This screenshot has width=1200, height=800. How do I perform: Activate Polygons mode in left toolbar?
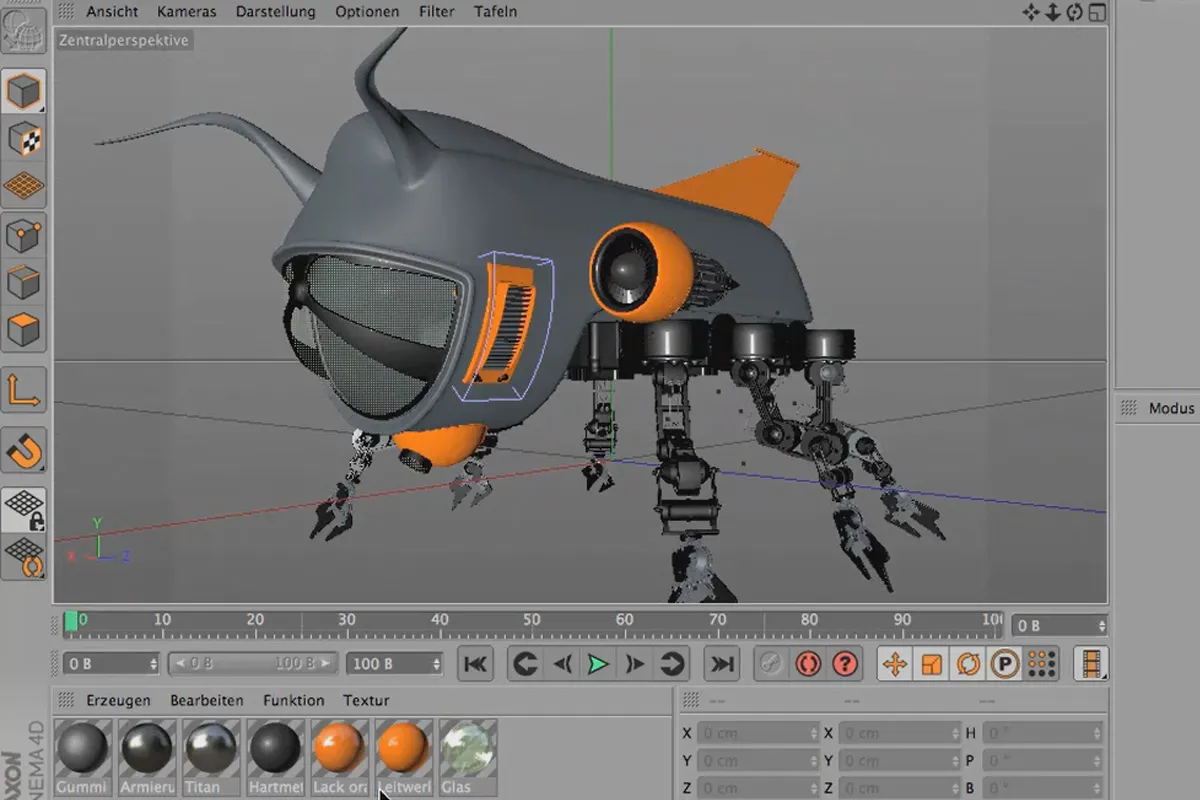[x=24, y=328]
